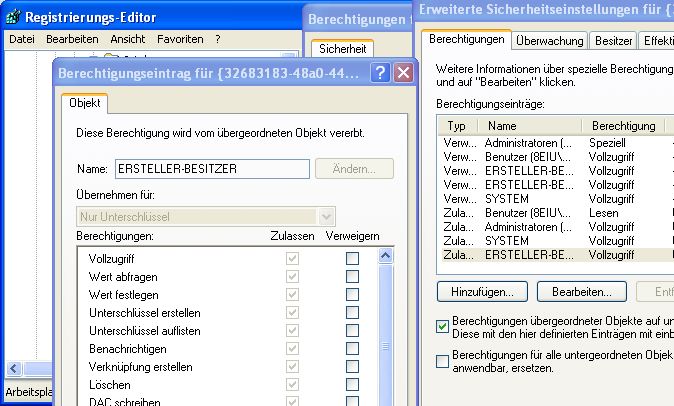Click the Registry Editor title bar icon
674x406 pixels.
click(x=13, y=17)
